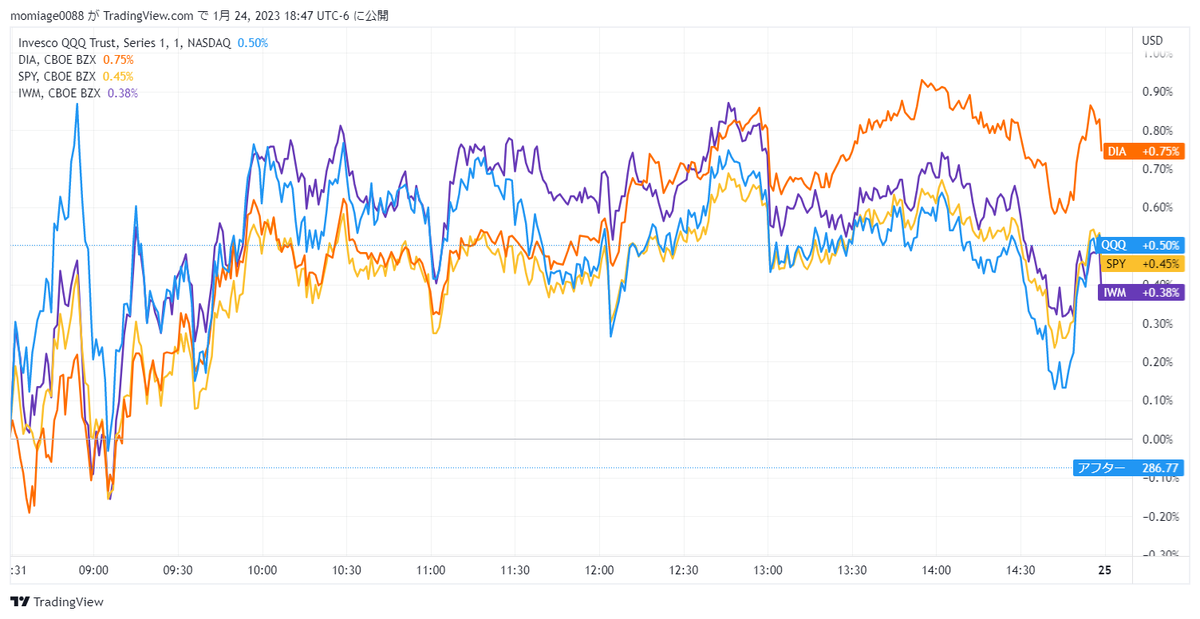Click the 0.90% price scale tick
The image size is (1200, 619).
pos(1158,92)
